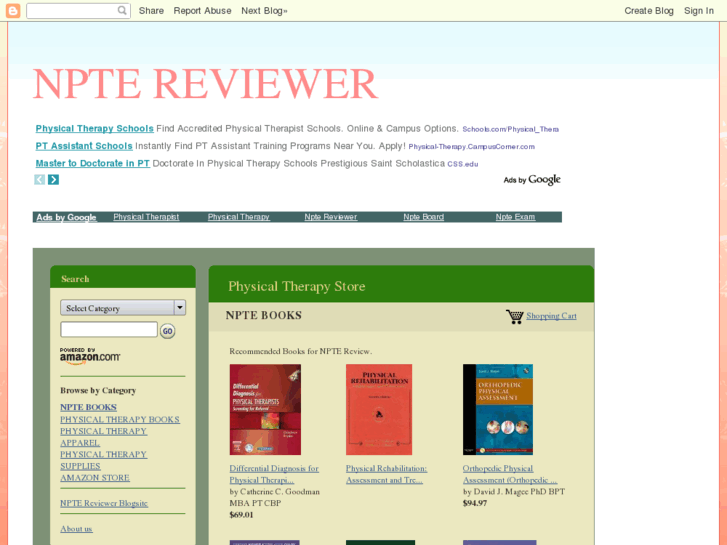Click the Powered by Amazon.com logo
The image size is (727, 545).
coord(90,356)
